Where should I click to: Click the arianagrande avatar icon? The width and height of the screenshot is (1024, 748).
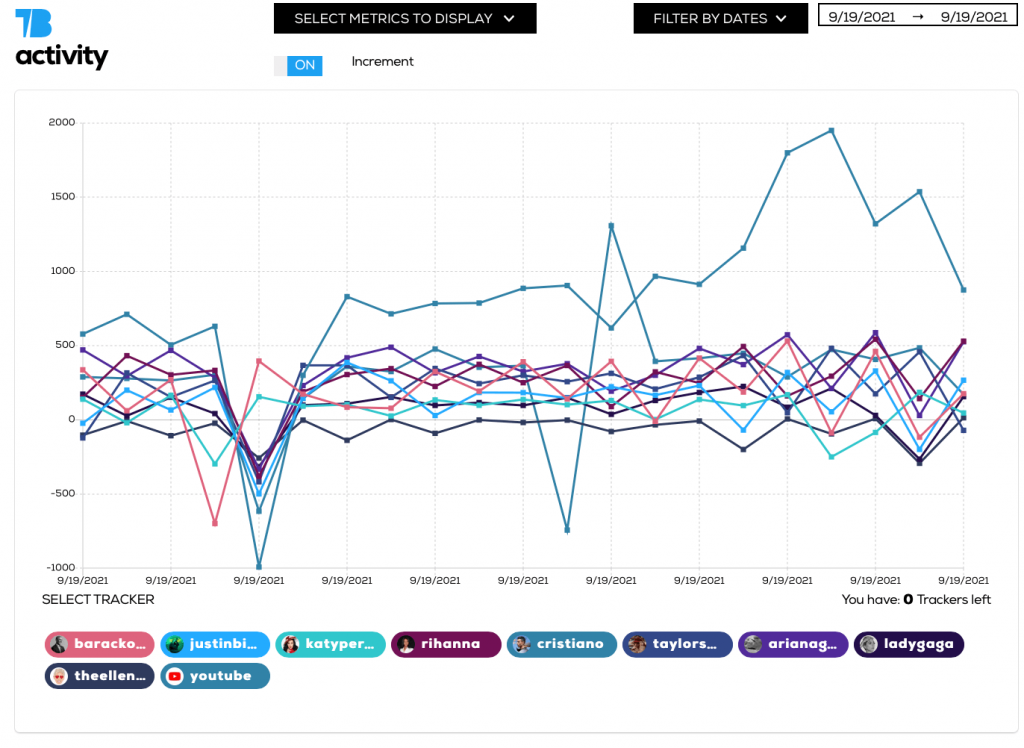[752, 644]
